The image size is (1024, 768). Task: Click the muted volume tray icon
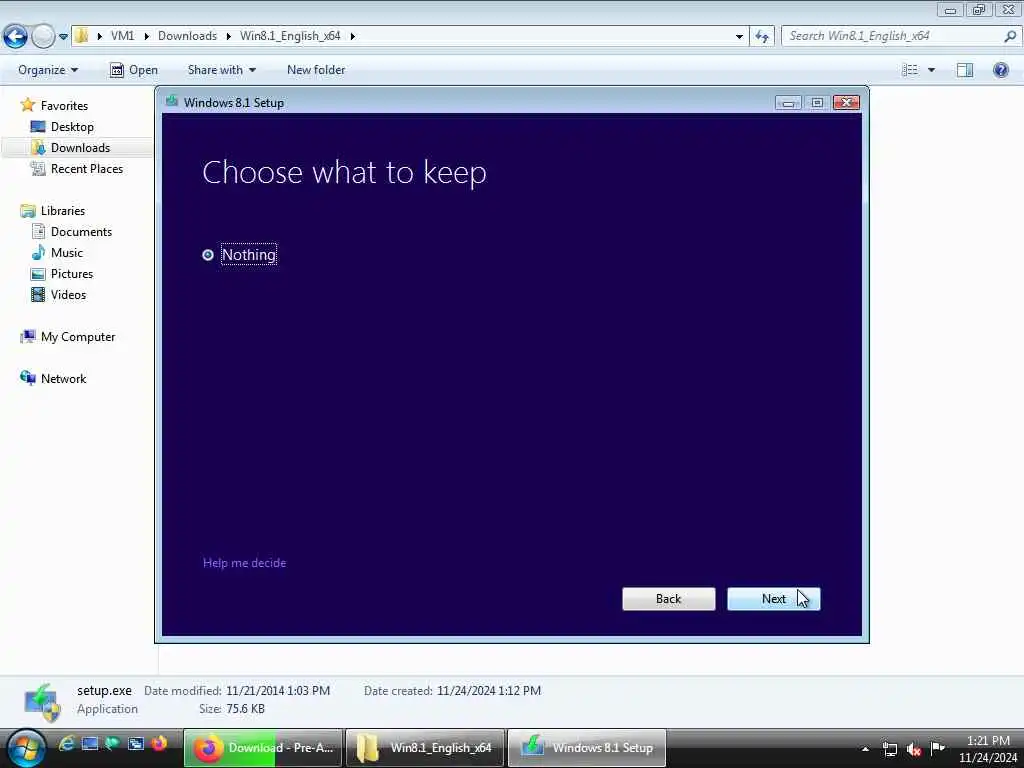pos(914,749)
